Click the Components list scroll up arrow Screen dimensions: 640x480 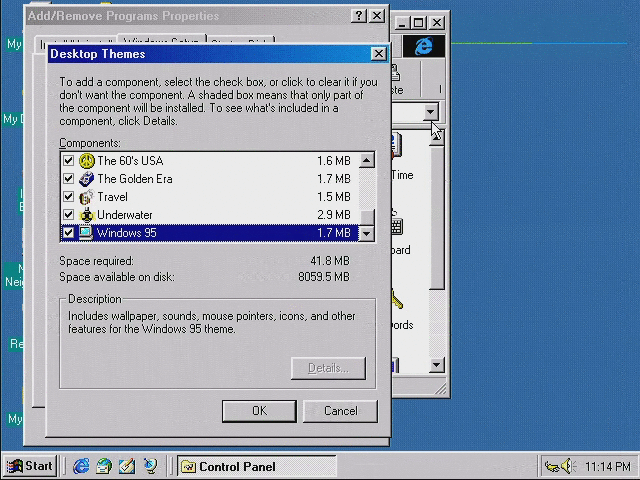[367, 160]
